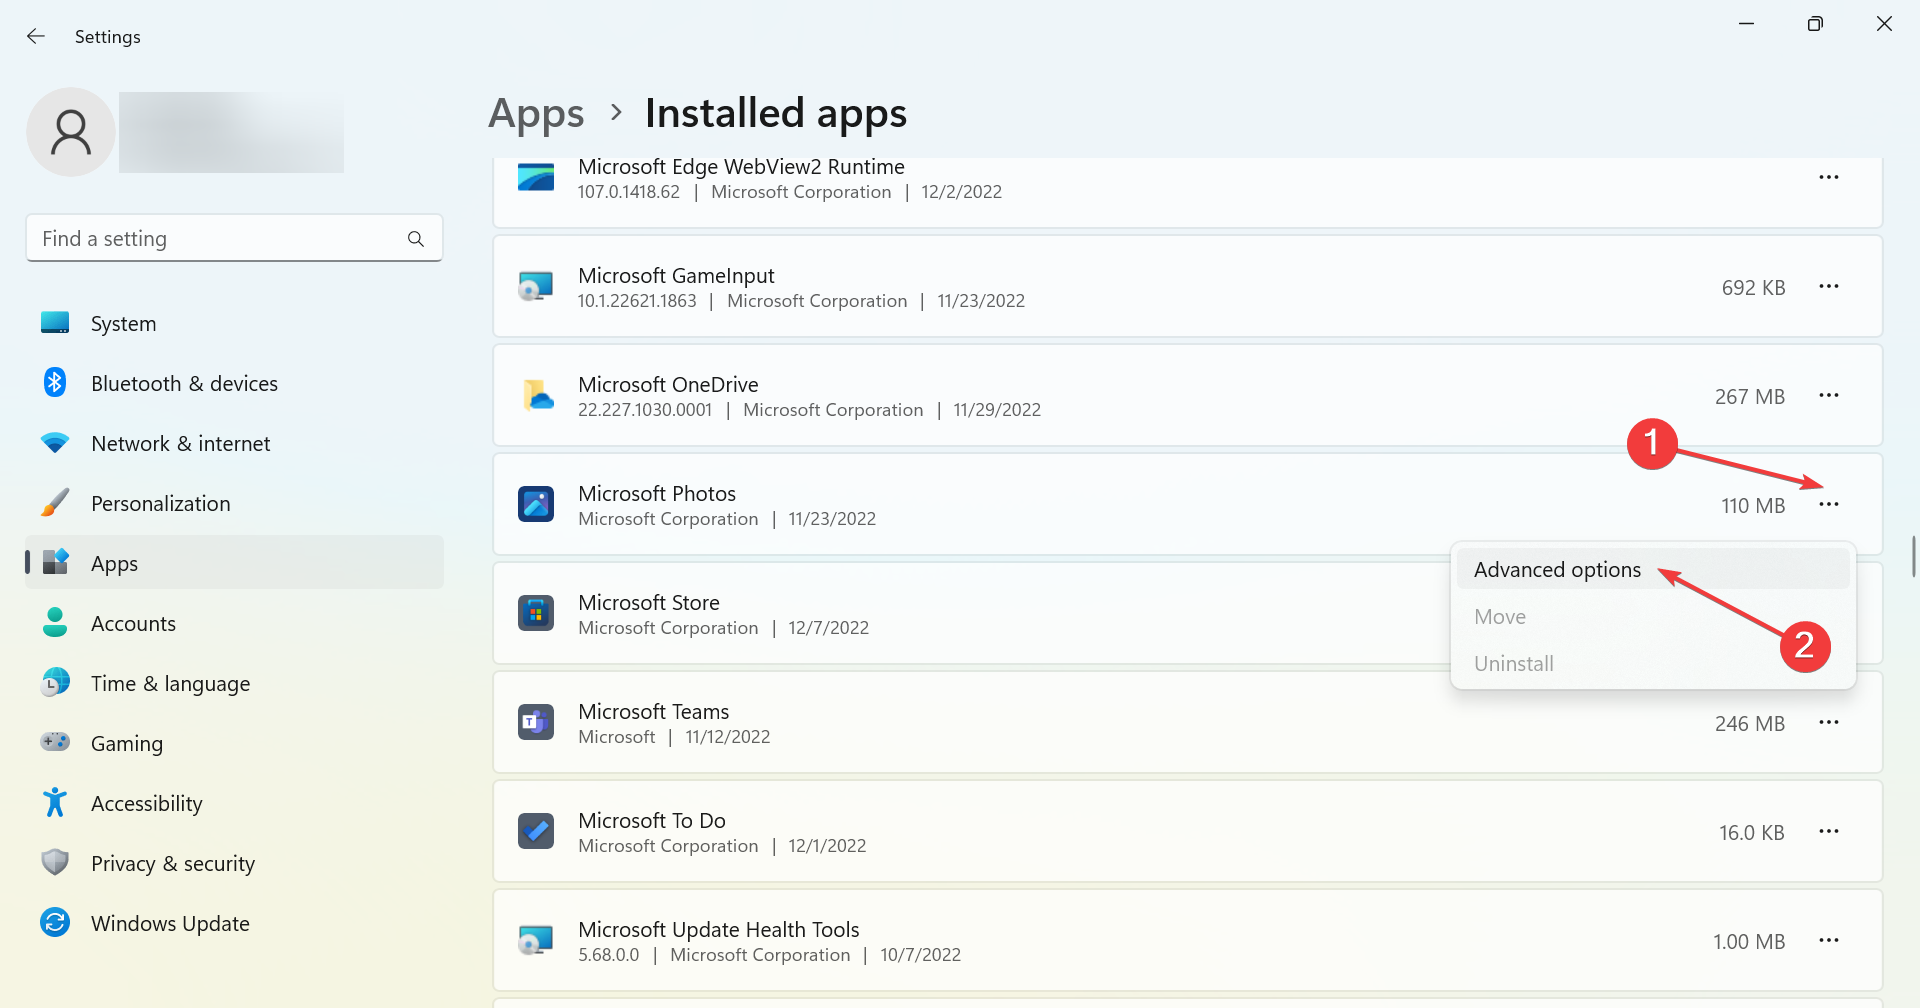1920x1008 pixels.
Task: Open Time & language settings
Action: tap(234, 683)
